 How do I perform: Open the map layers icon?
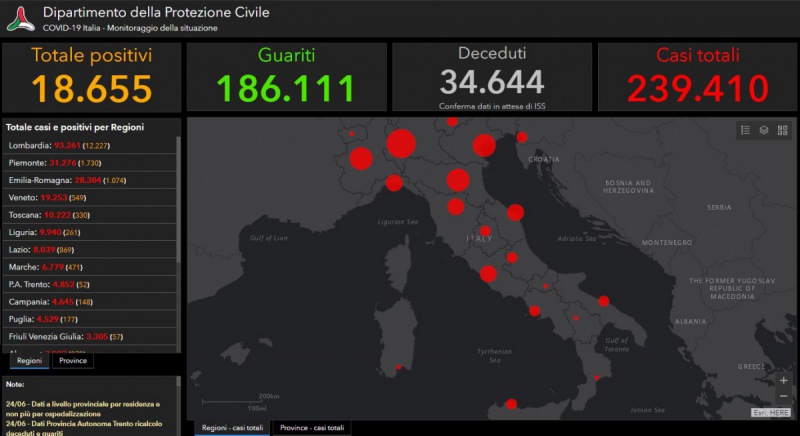pos(764,130)
